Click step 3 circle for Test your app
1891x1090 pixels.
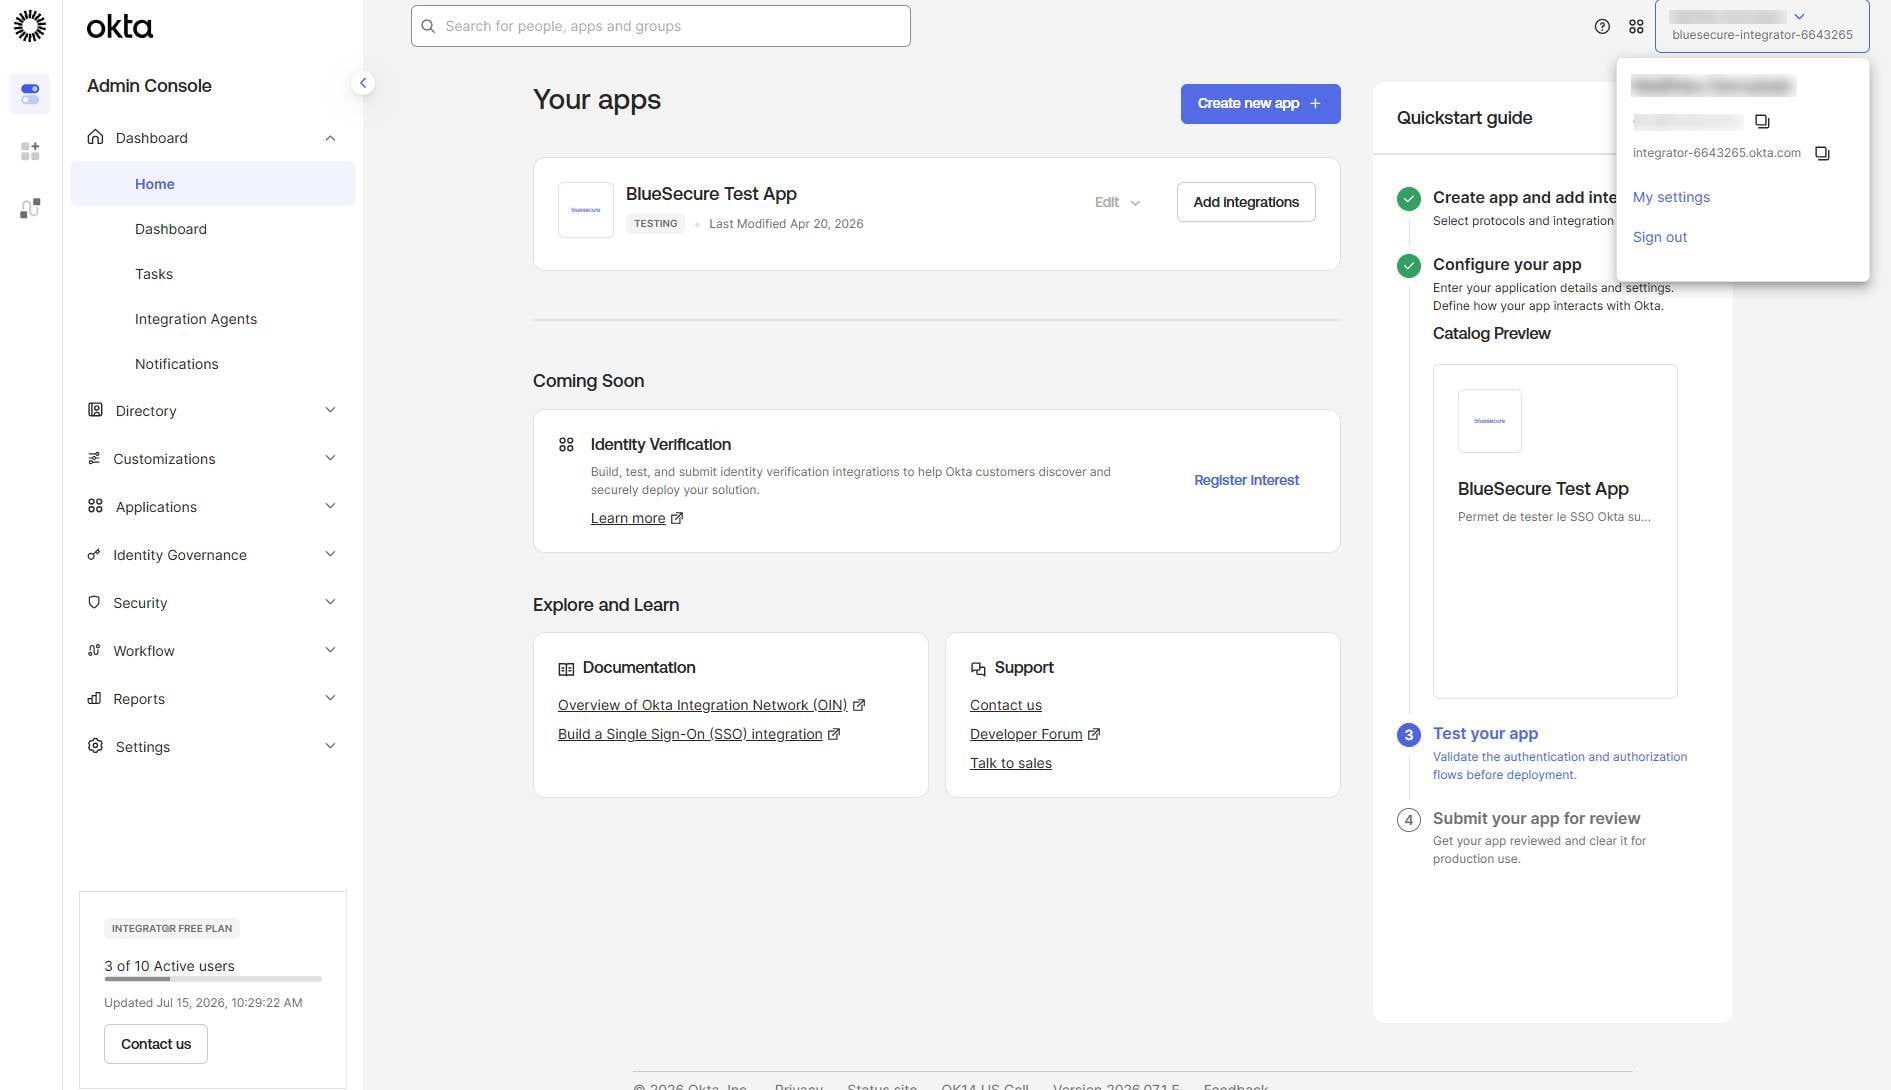coord(1408,735)
